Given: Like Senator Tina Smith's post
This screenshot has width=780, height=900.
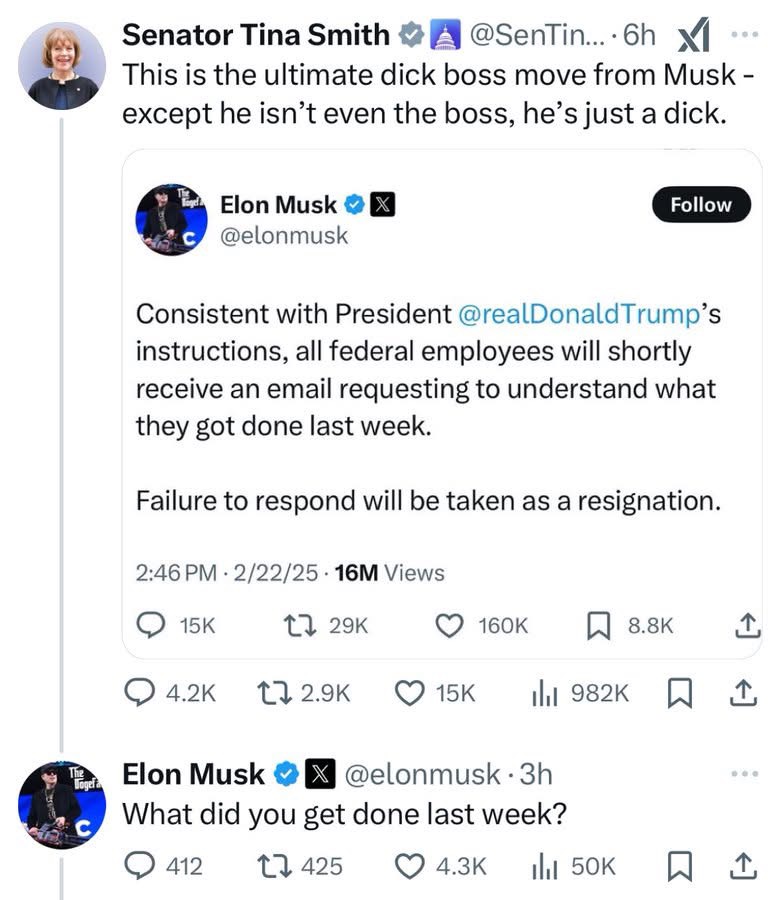Looking at the screenshot, I should 408,692.
